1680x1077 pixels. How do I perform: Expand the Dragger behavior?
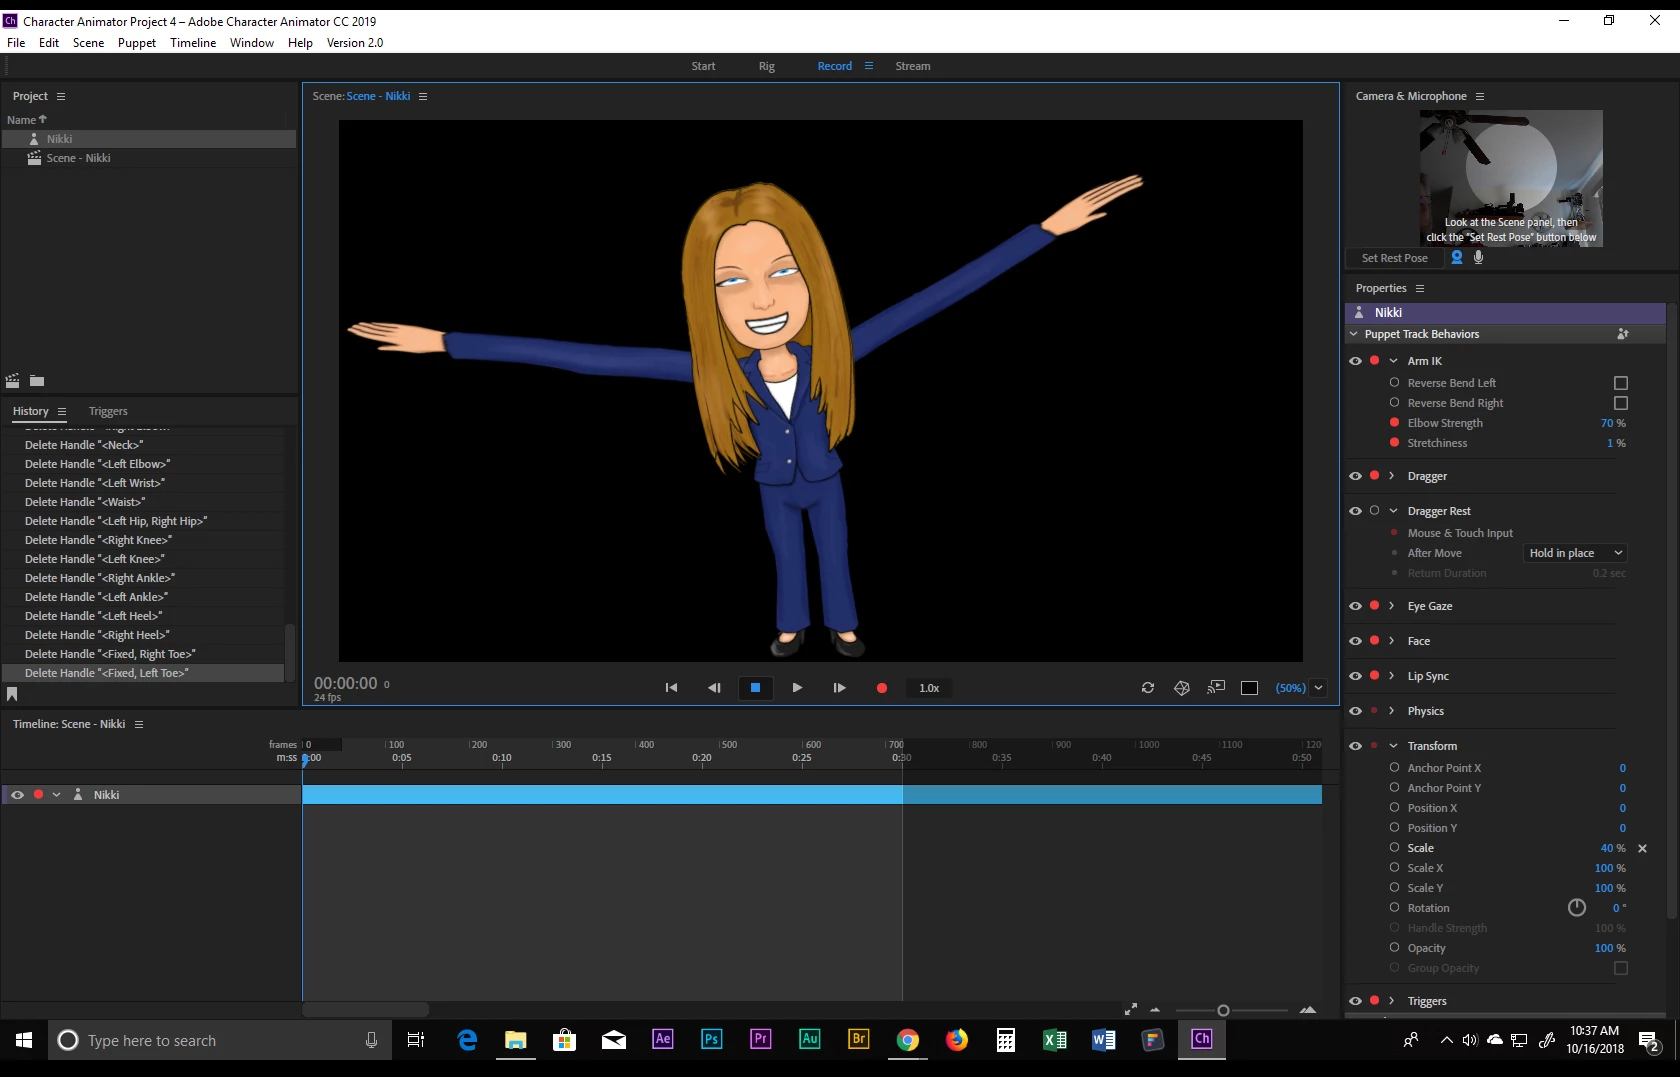point(1391,476)
